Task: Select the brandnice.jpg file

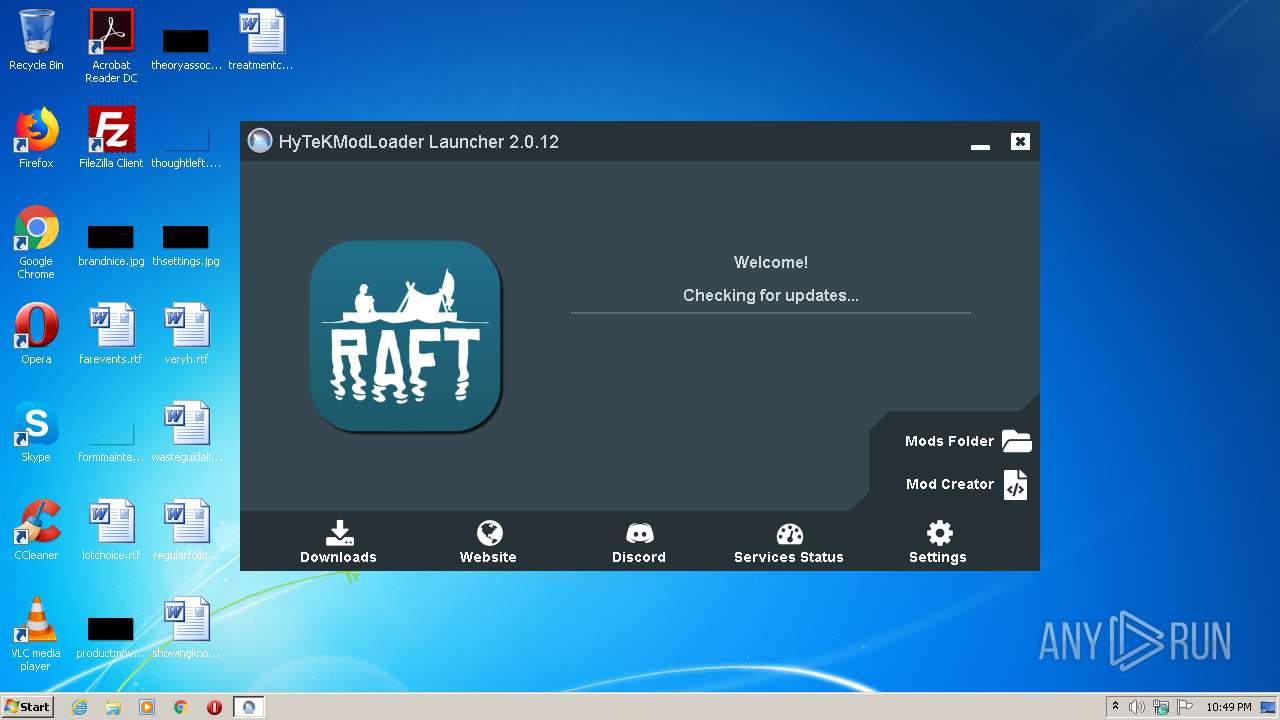Action: pyautogui.click(x=111, y=244)
